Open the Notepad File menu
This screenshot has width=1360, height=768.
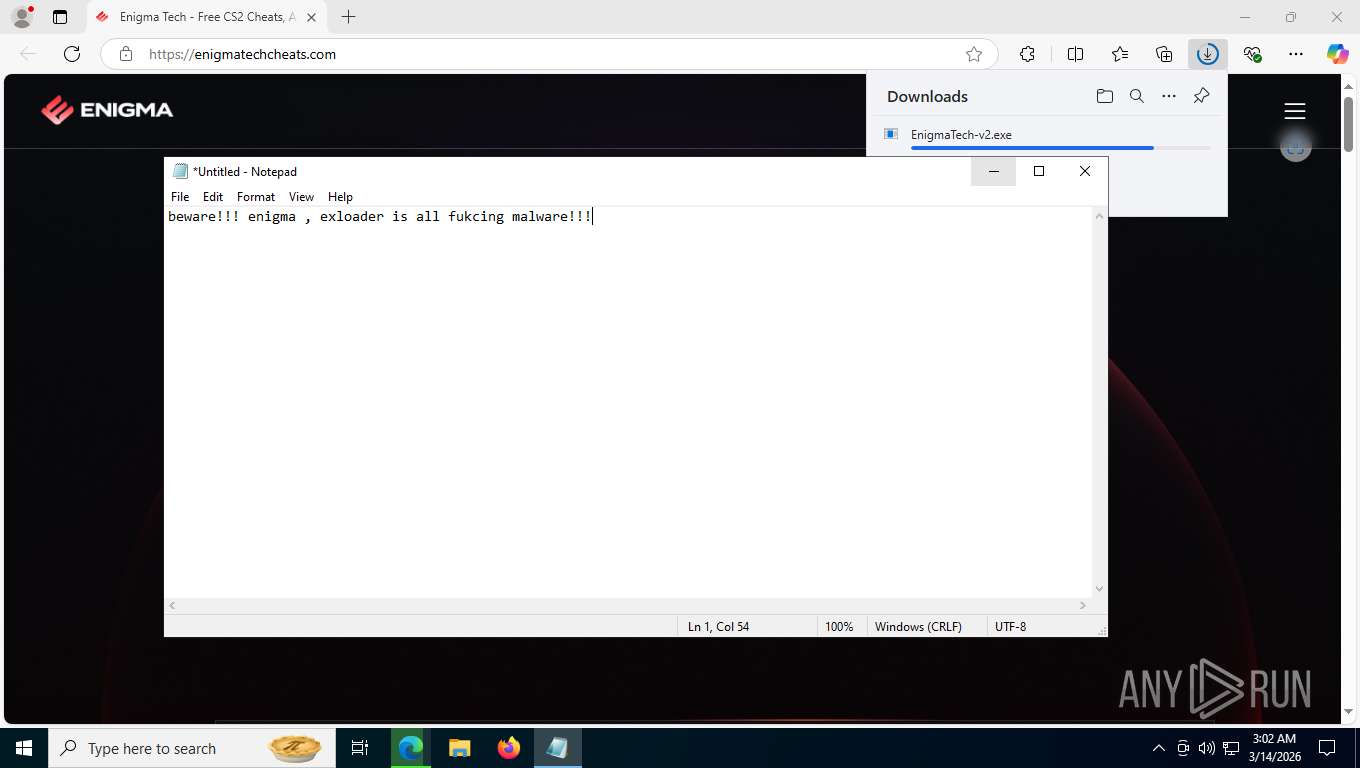coord(180,197)
